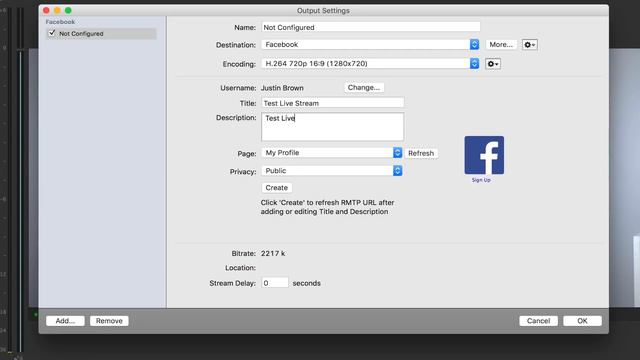Click the Create button

pyautogui.click(x=276, y=188)
